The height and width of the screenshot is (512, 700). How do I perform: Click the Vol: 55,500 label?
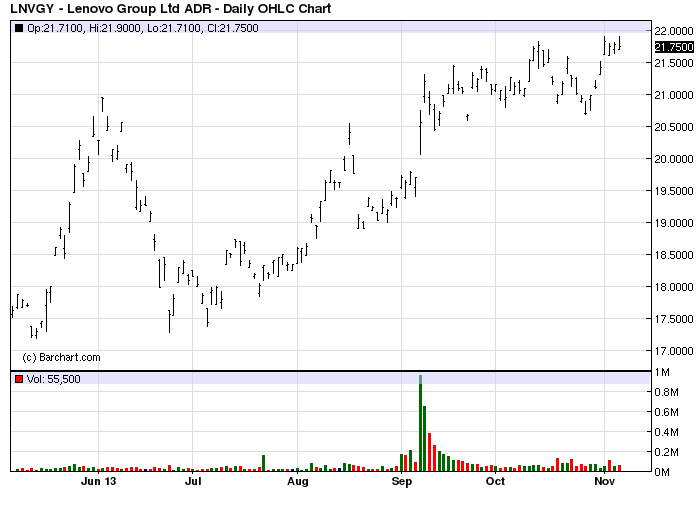(54, 379)
